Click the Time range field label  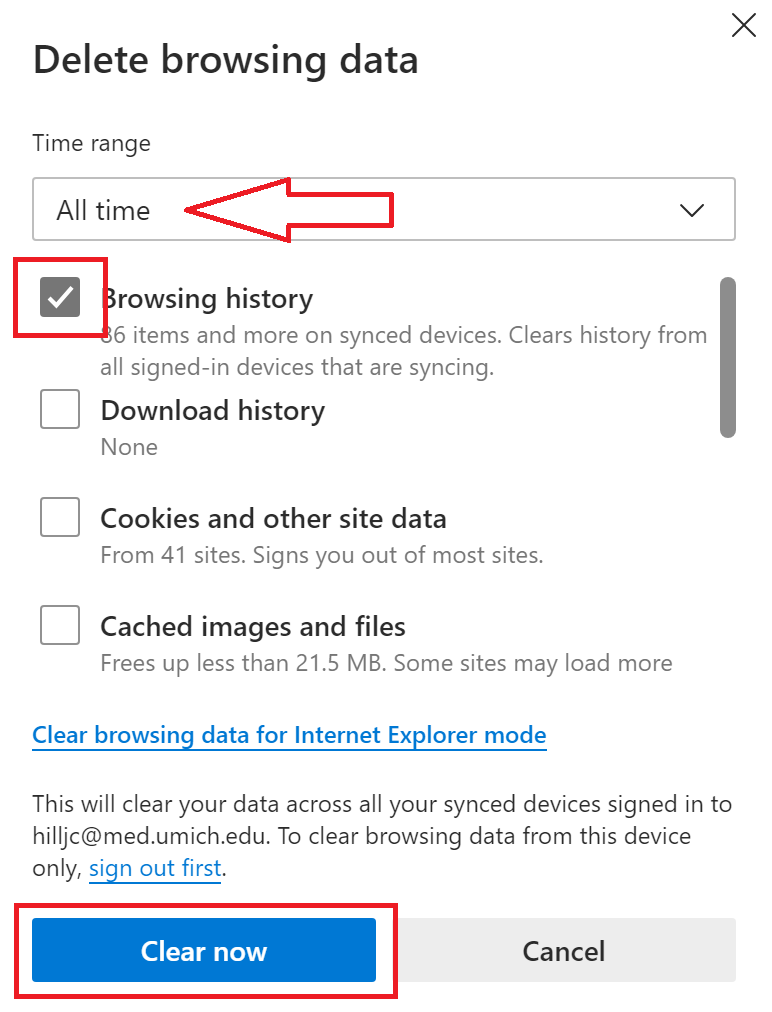click(x=91, y=143)
